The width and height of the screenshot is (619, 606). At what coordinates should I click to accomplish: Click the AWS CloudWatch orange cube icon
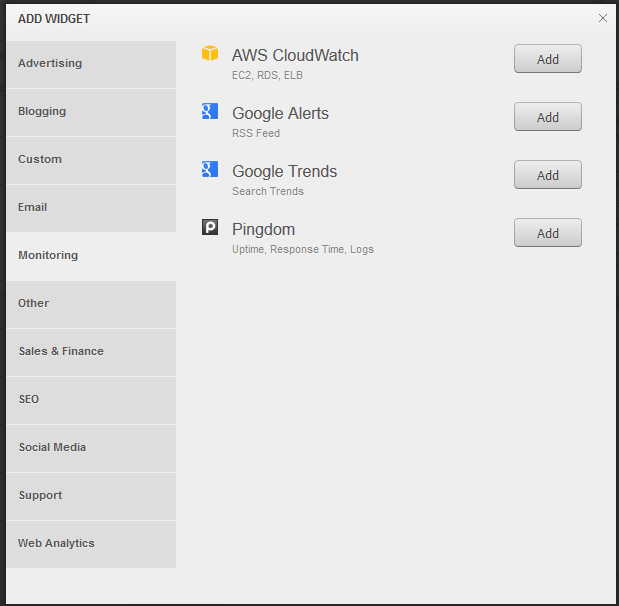210,53
